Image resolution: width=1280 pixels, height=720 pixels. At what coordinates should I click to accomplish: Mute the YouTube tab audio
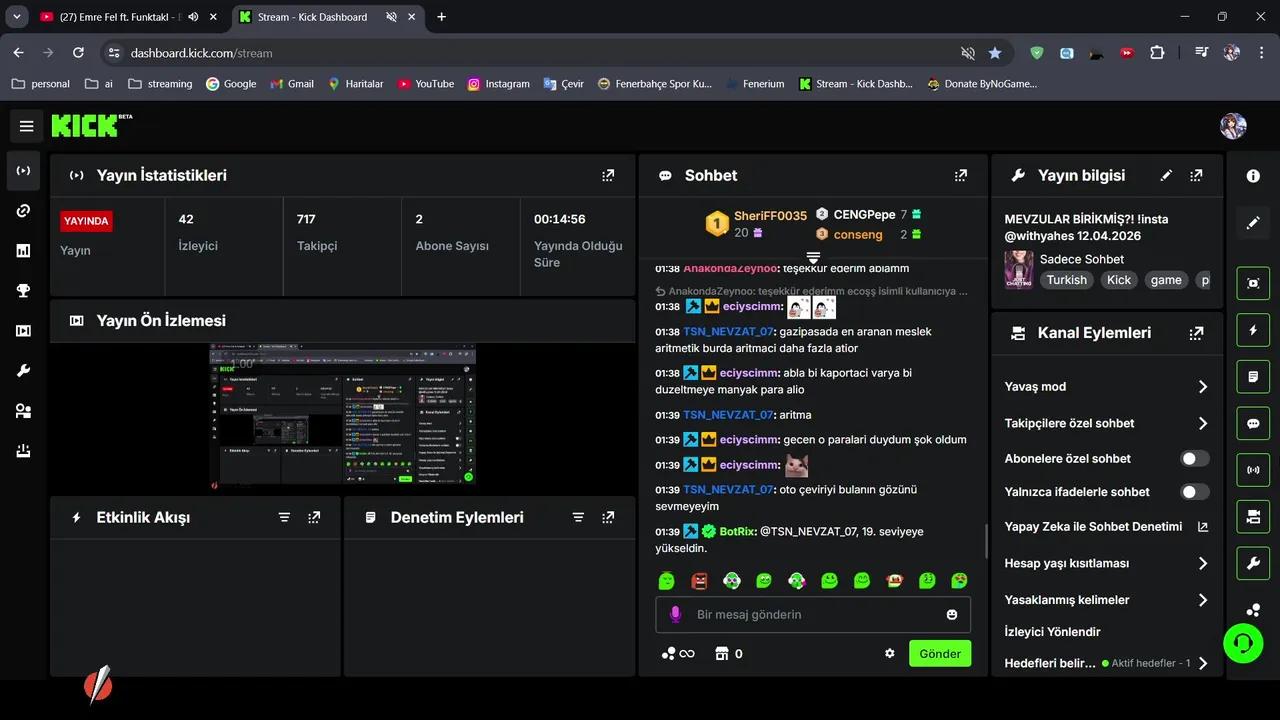193,17
